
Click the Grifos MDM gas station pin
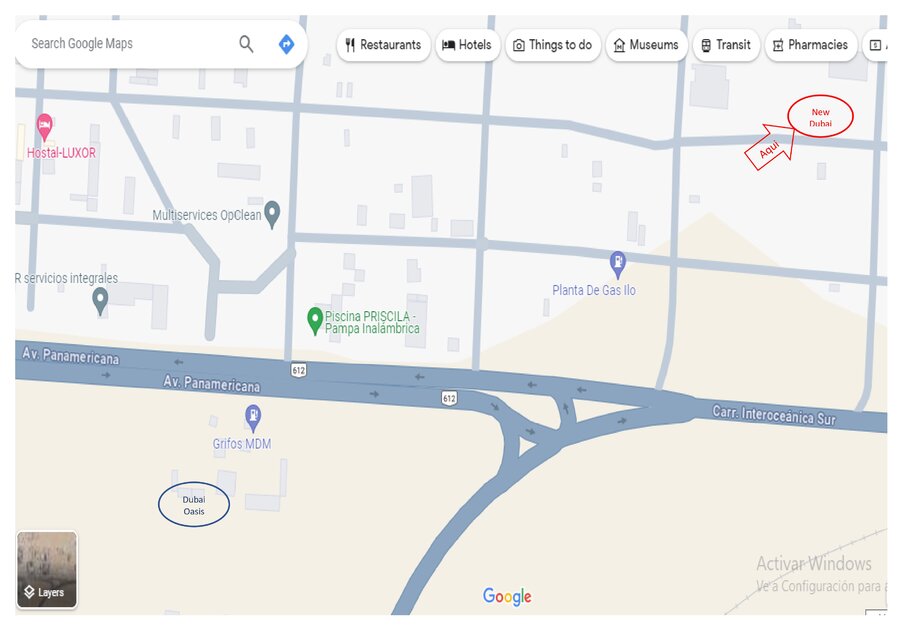253,418
